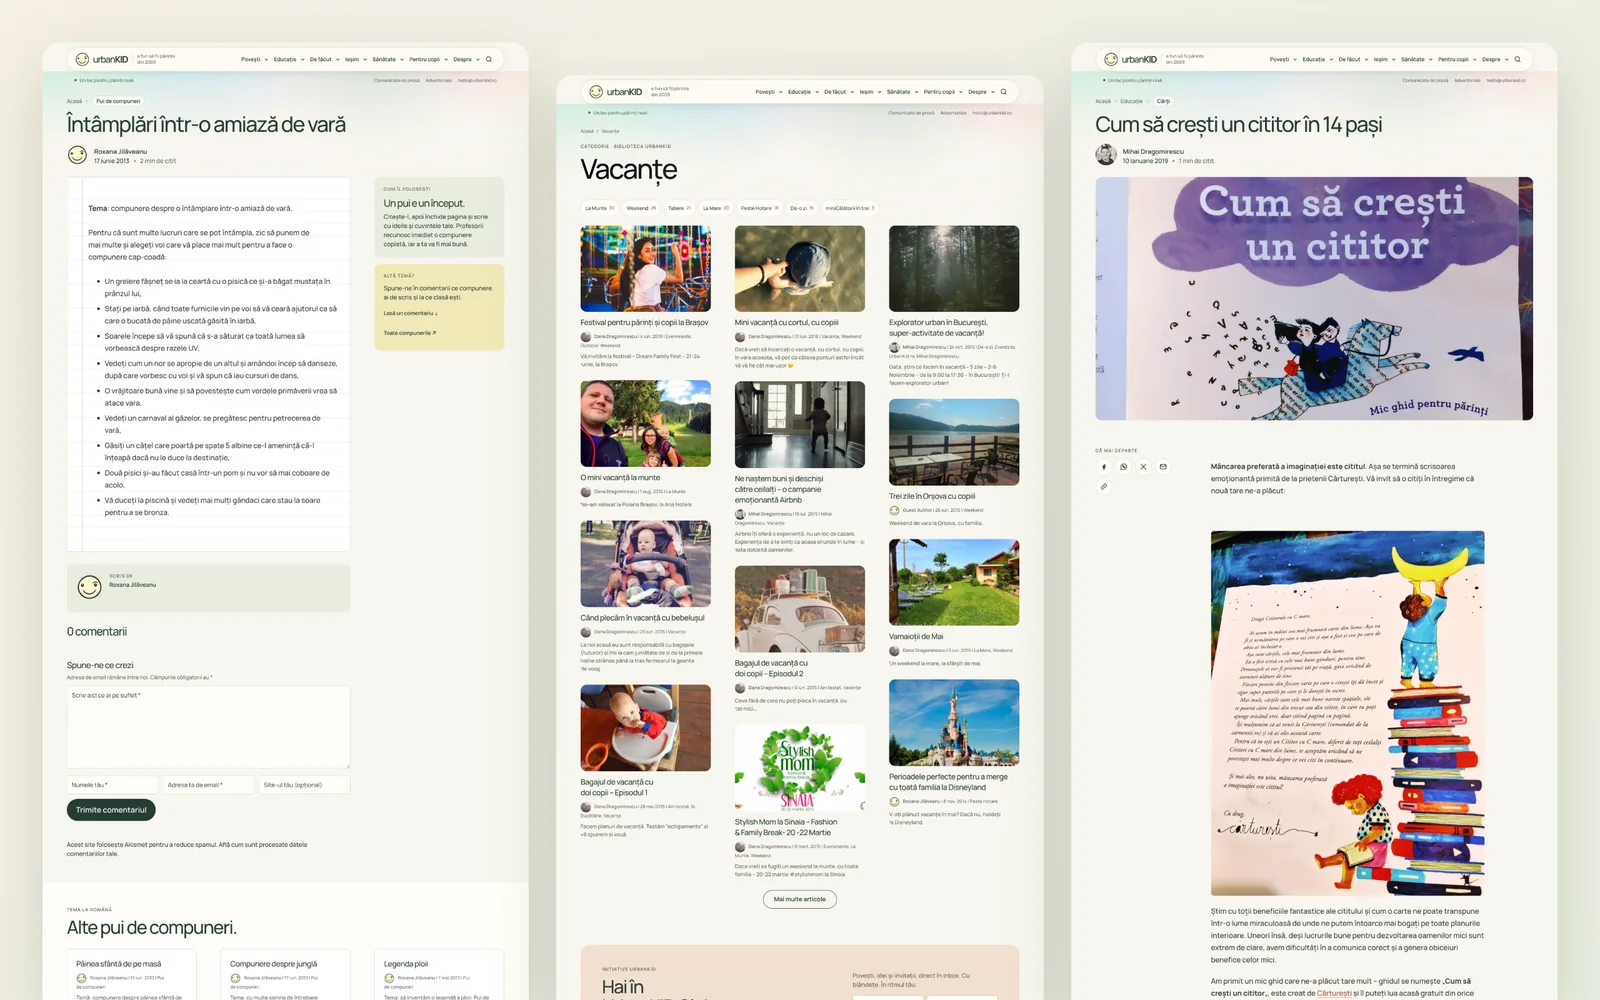Click the urbanKID smiley logo on the right article page
1600x1000 pixels.
(x=1110, y=59)
